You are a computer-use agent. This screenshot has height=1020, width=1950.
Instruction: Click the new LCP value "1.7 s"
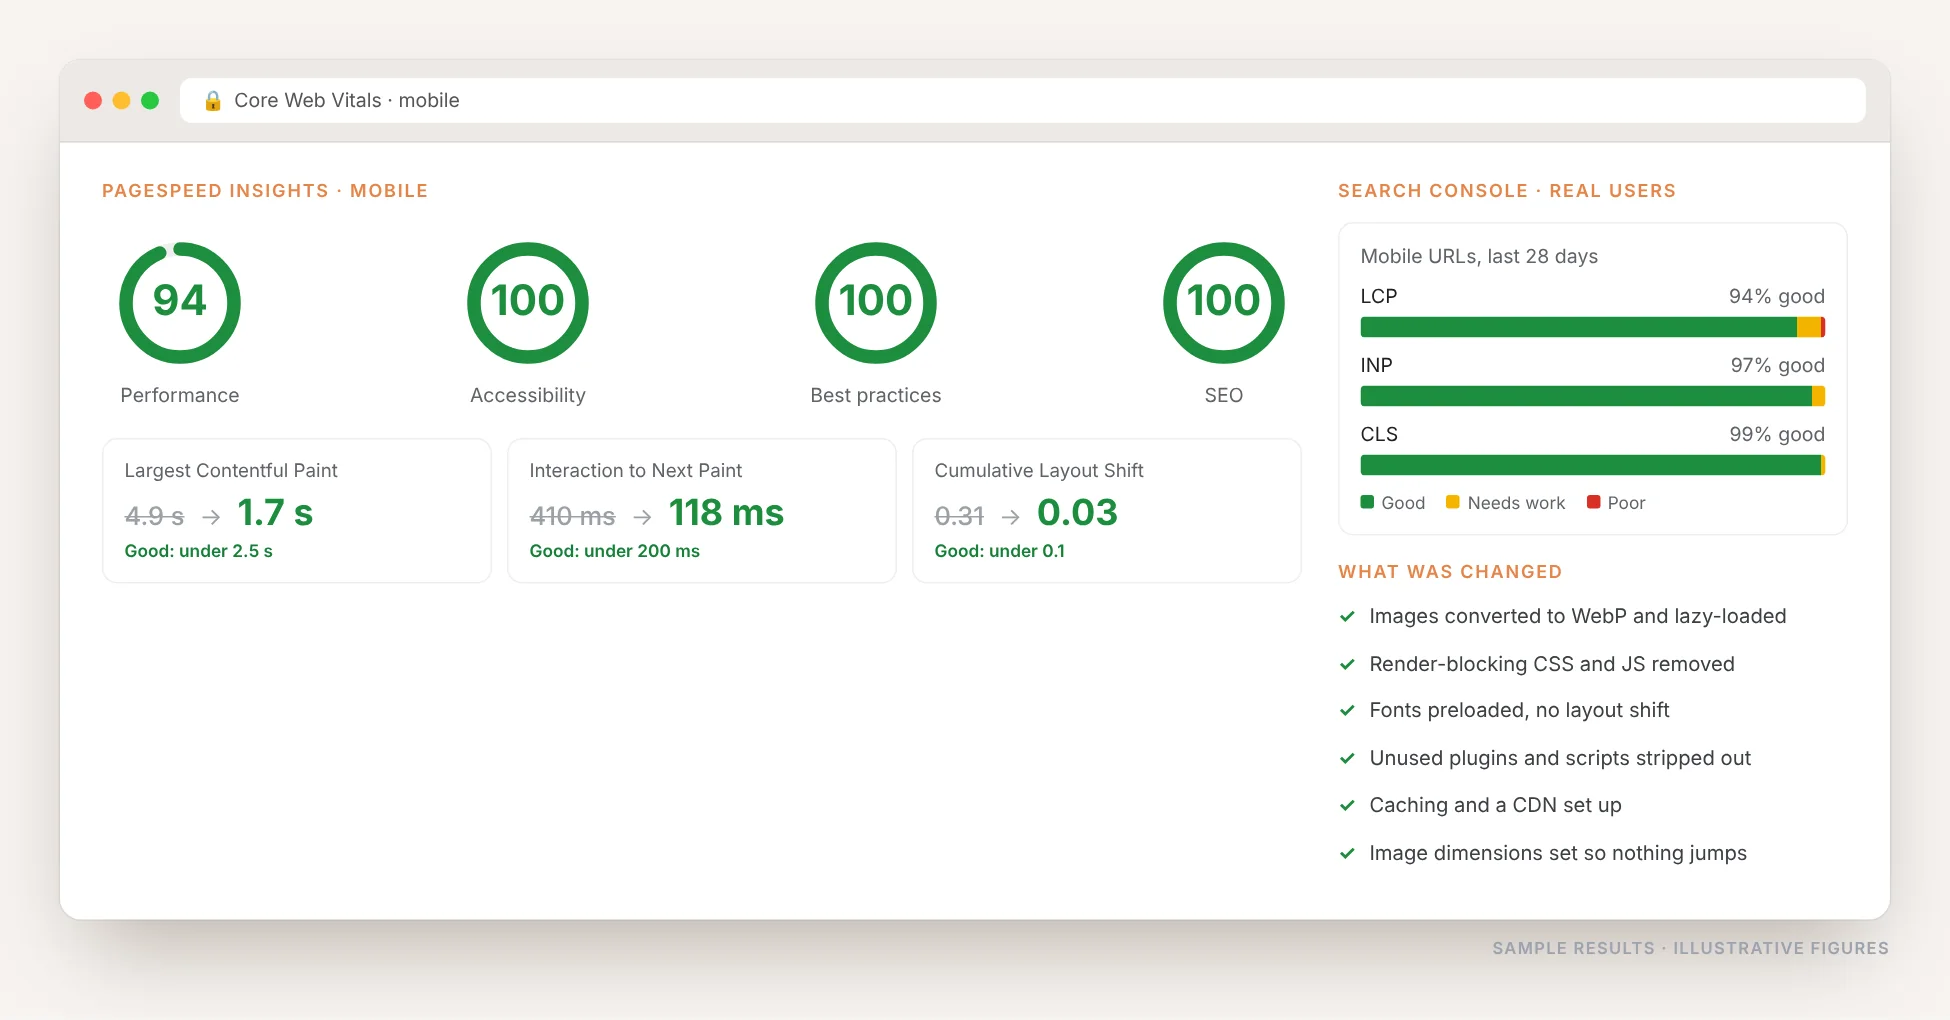click(275, 513)
